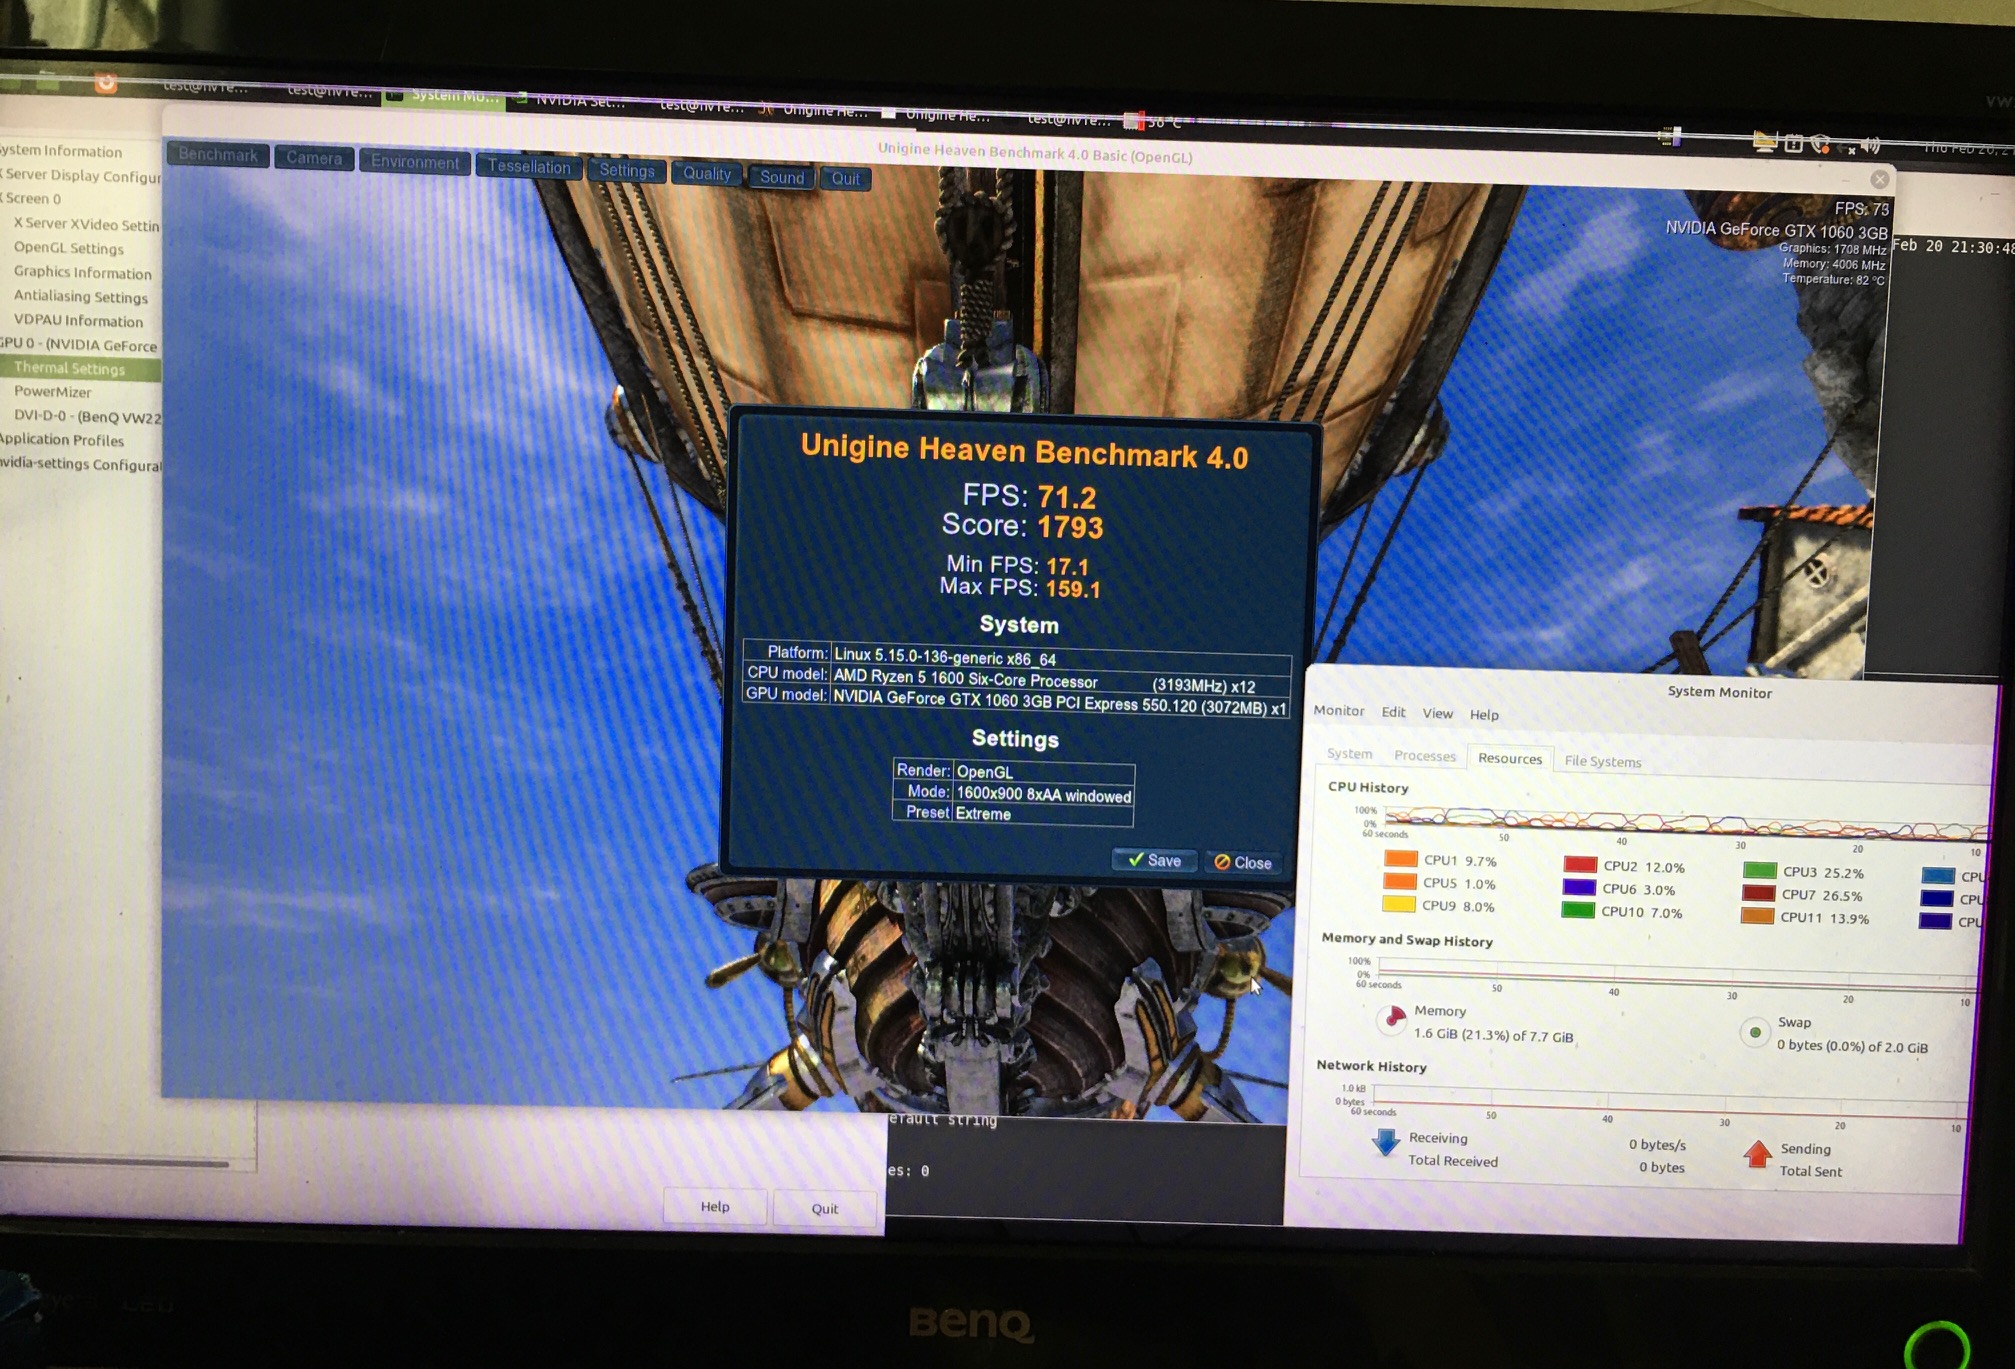Click the 'Extreme' preset value
The image size is (2015, 1369).
[983, 814]
